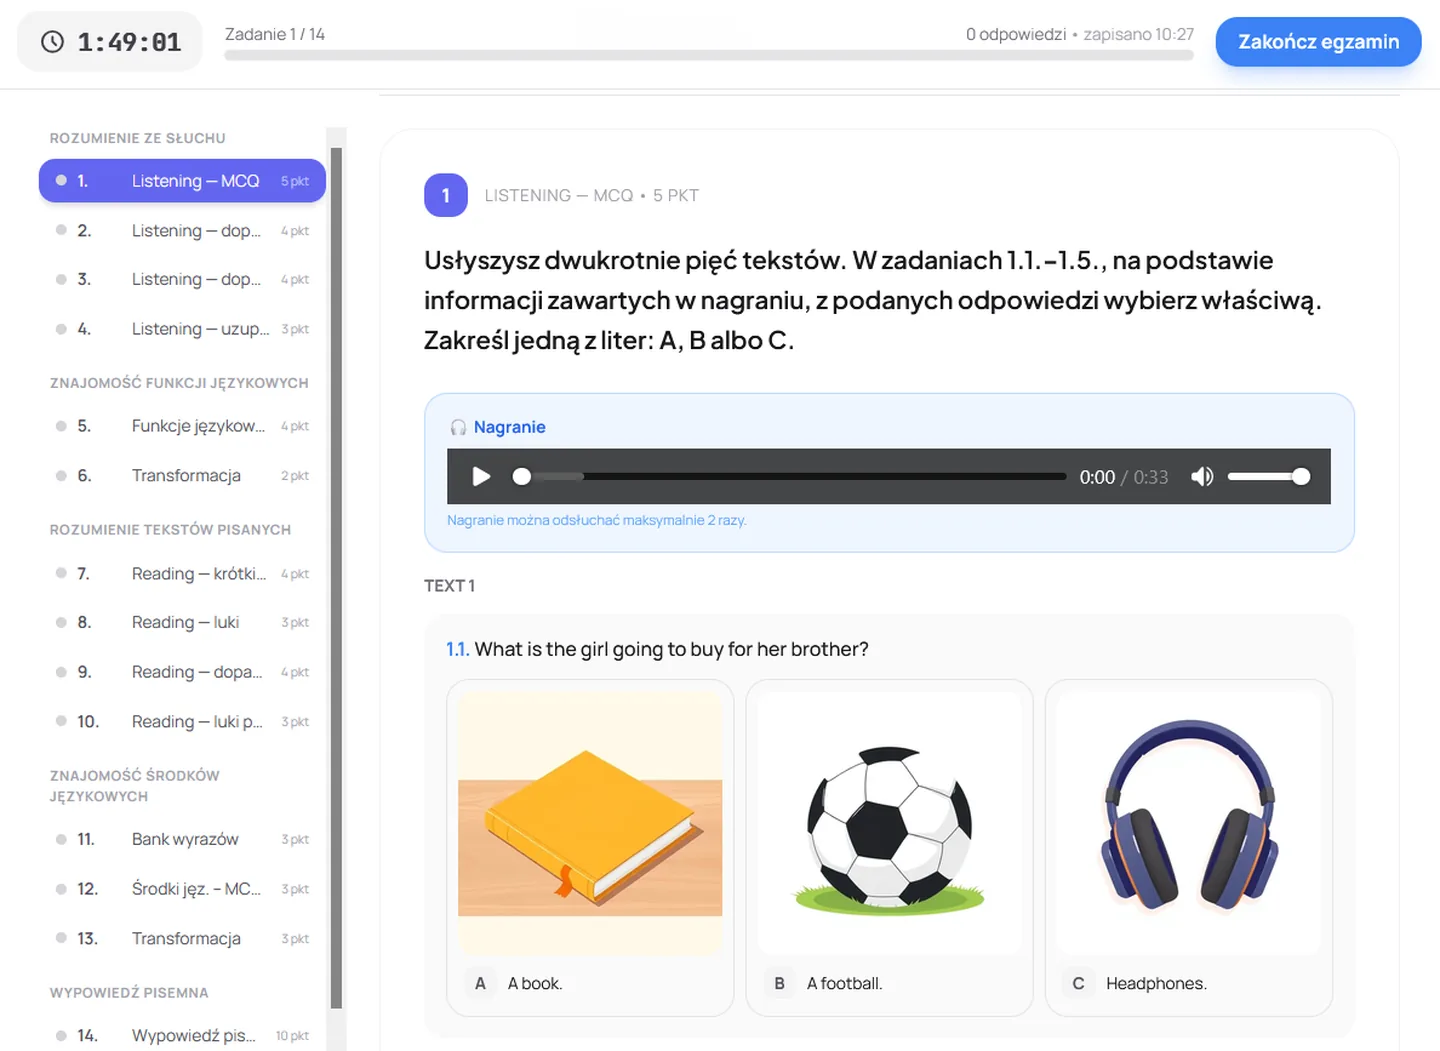
Task: Click the blue question number 1 badge
Action: [x=446, y=195]
